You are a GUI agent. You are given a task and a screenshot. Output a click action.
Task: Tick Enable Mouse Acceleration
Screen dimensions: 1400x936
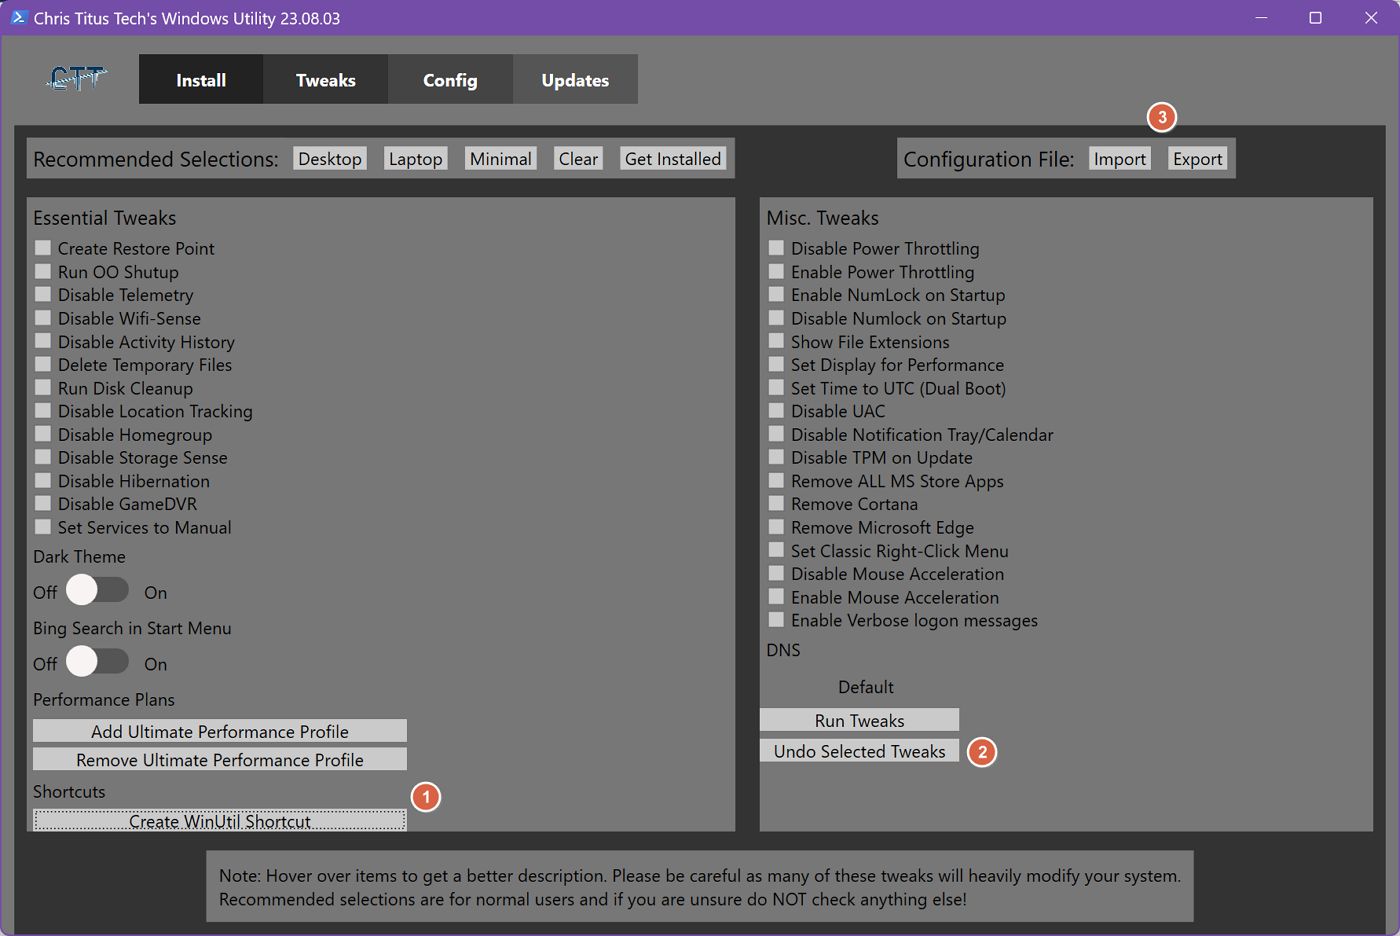pos(776,597)
